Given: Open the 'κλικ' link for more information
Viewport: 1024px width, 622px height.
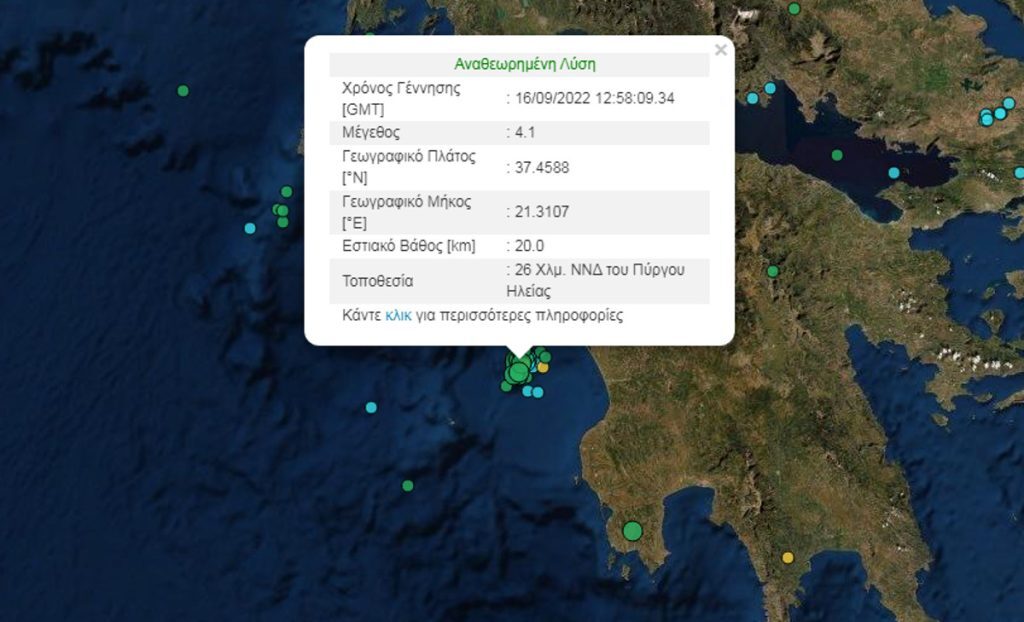Looking at the screenshot, I should [x=399, y=315].
